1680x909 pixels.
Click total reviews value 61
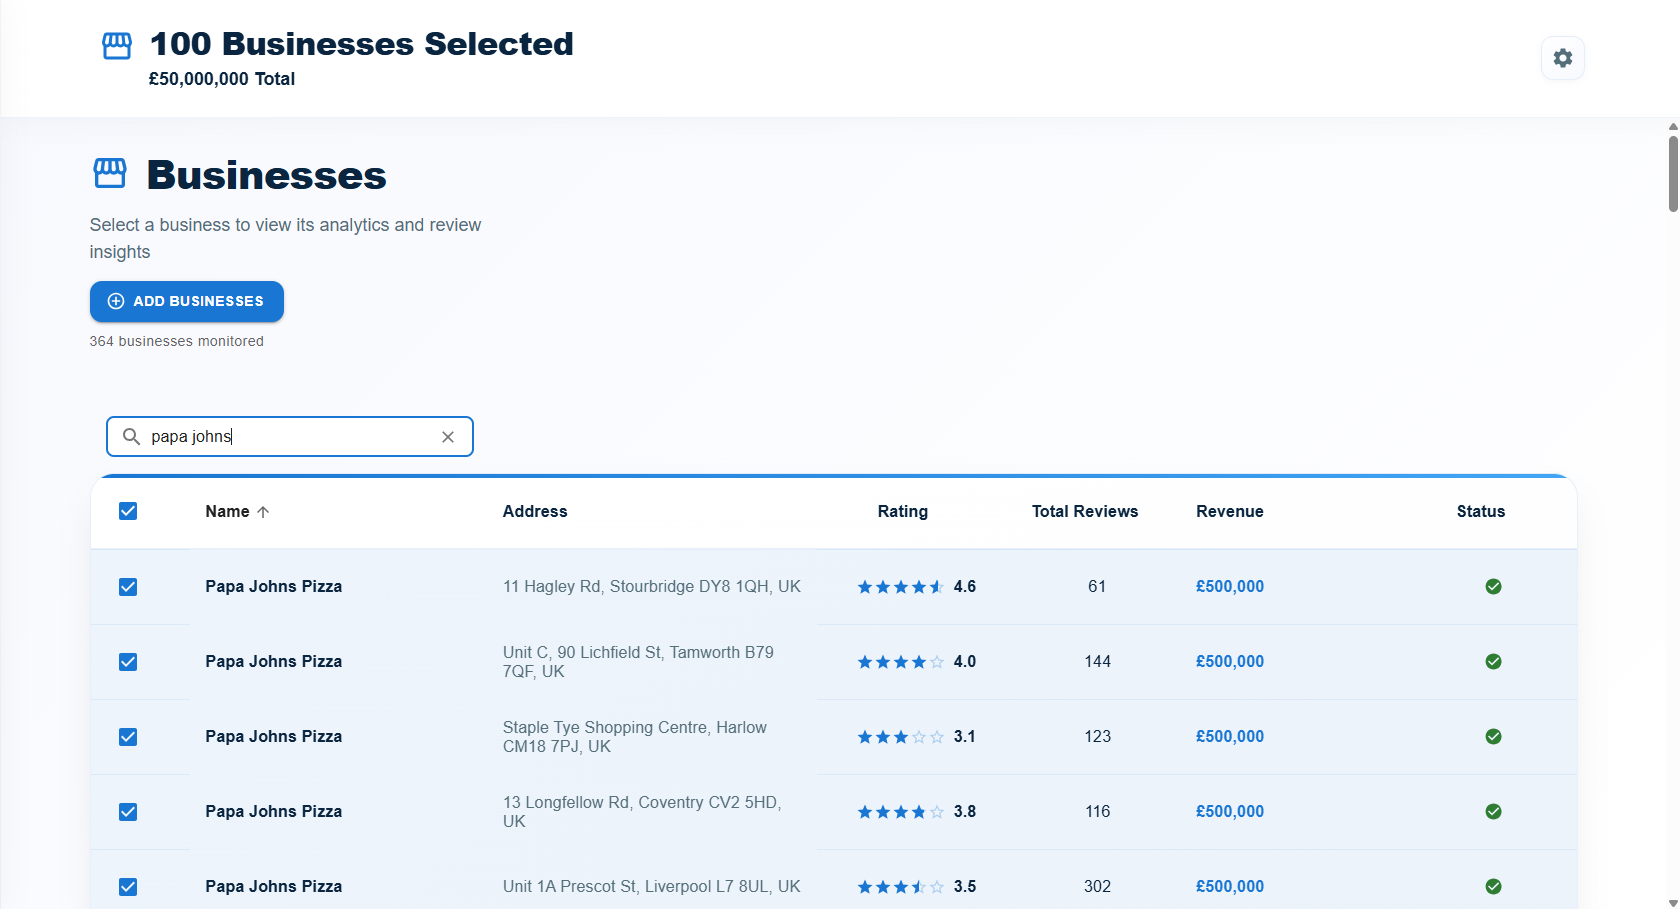point(1097,587)
